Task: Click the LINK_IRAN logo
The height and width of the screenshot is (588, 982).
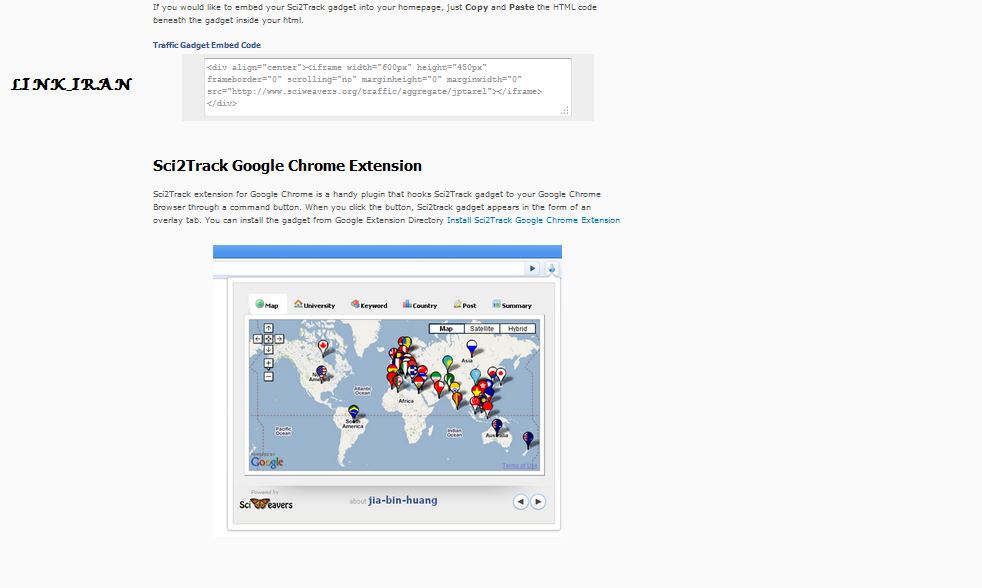Action: pyautogui.click(x=71, y=84)
